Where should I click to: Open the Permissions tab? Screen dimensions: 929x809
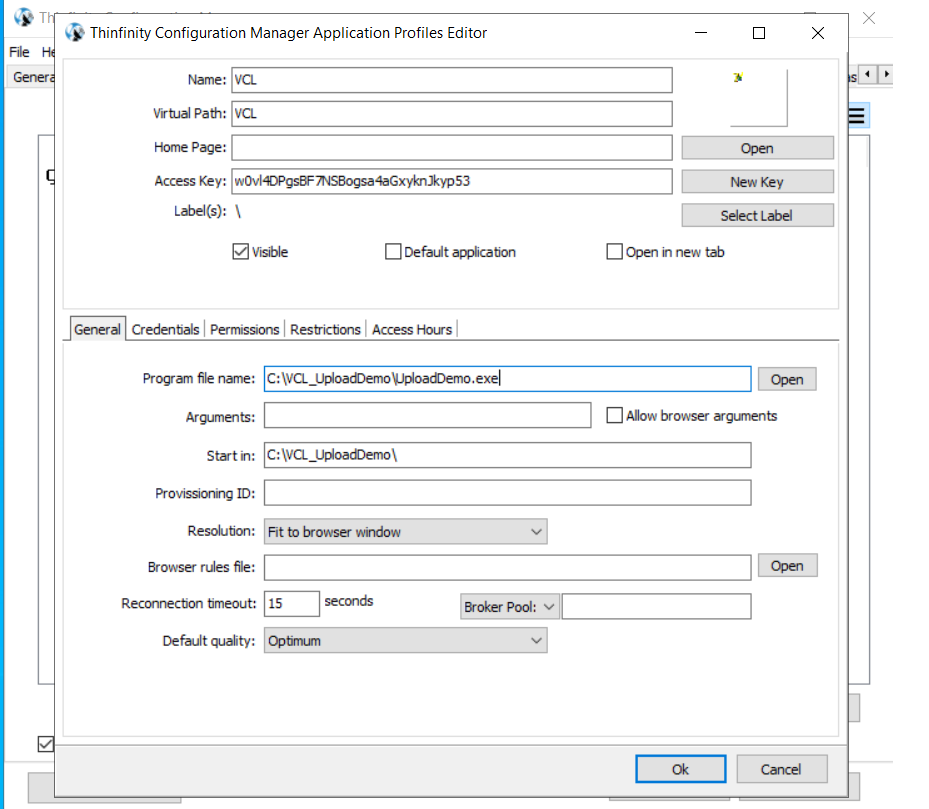click(x=245, y=330)
